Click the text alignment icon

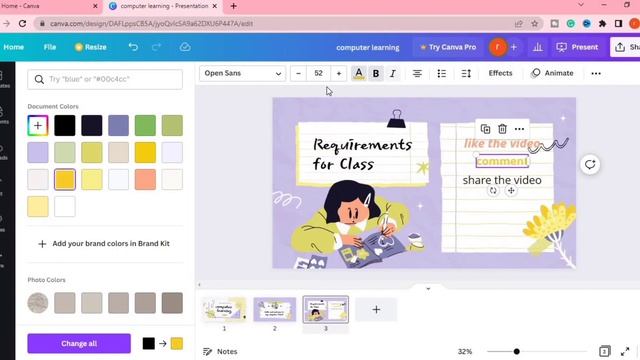pyautogui.click(x=417, y=73)
